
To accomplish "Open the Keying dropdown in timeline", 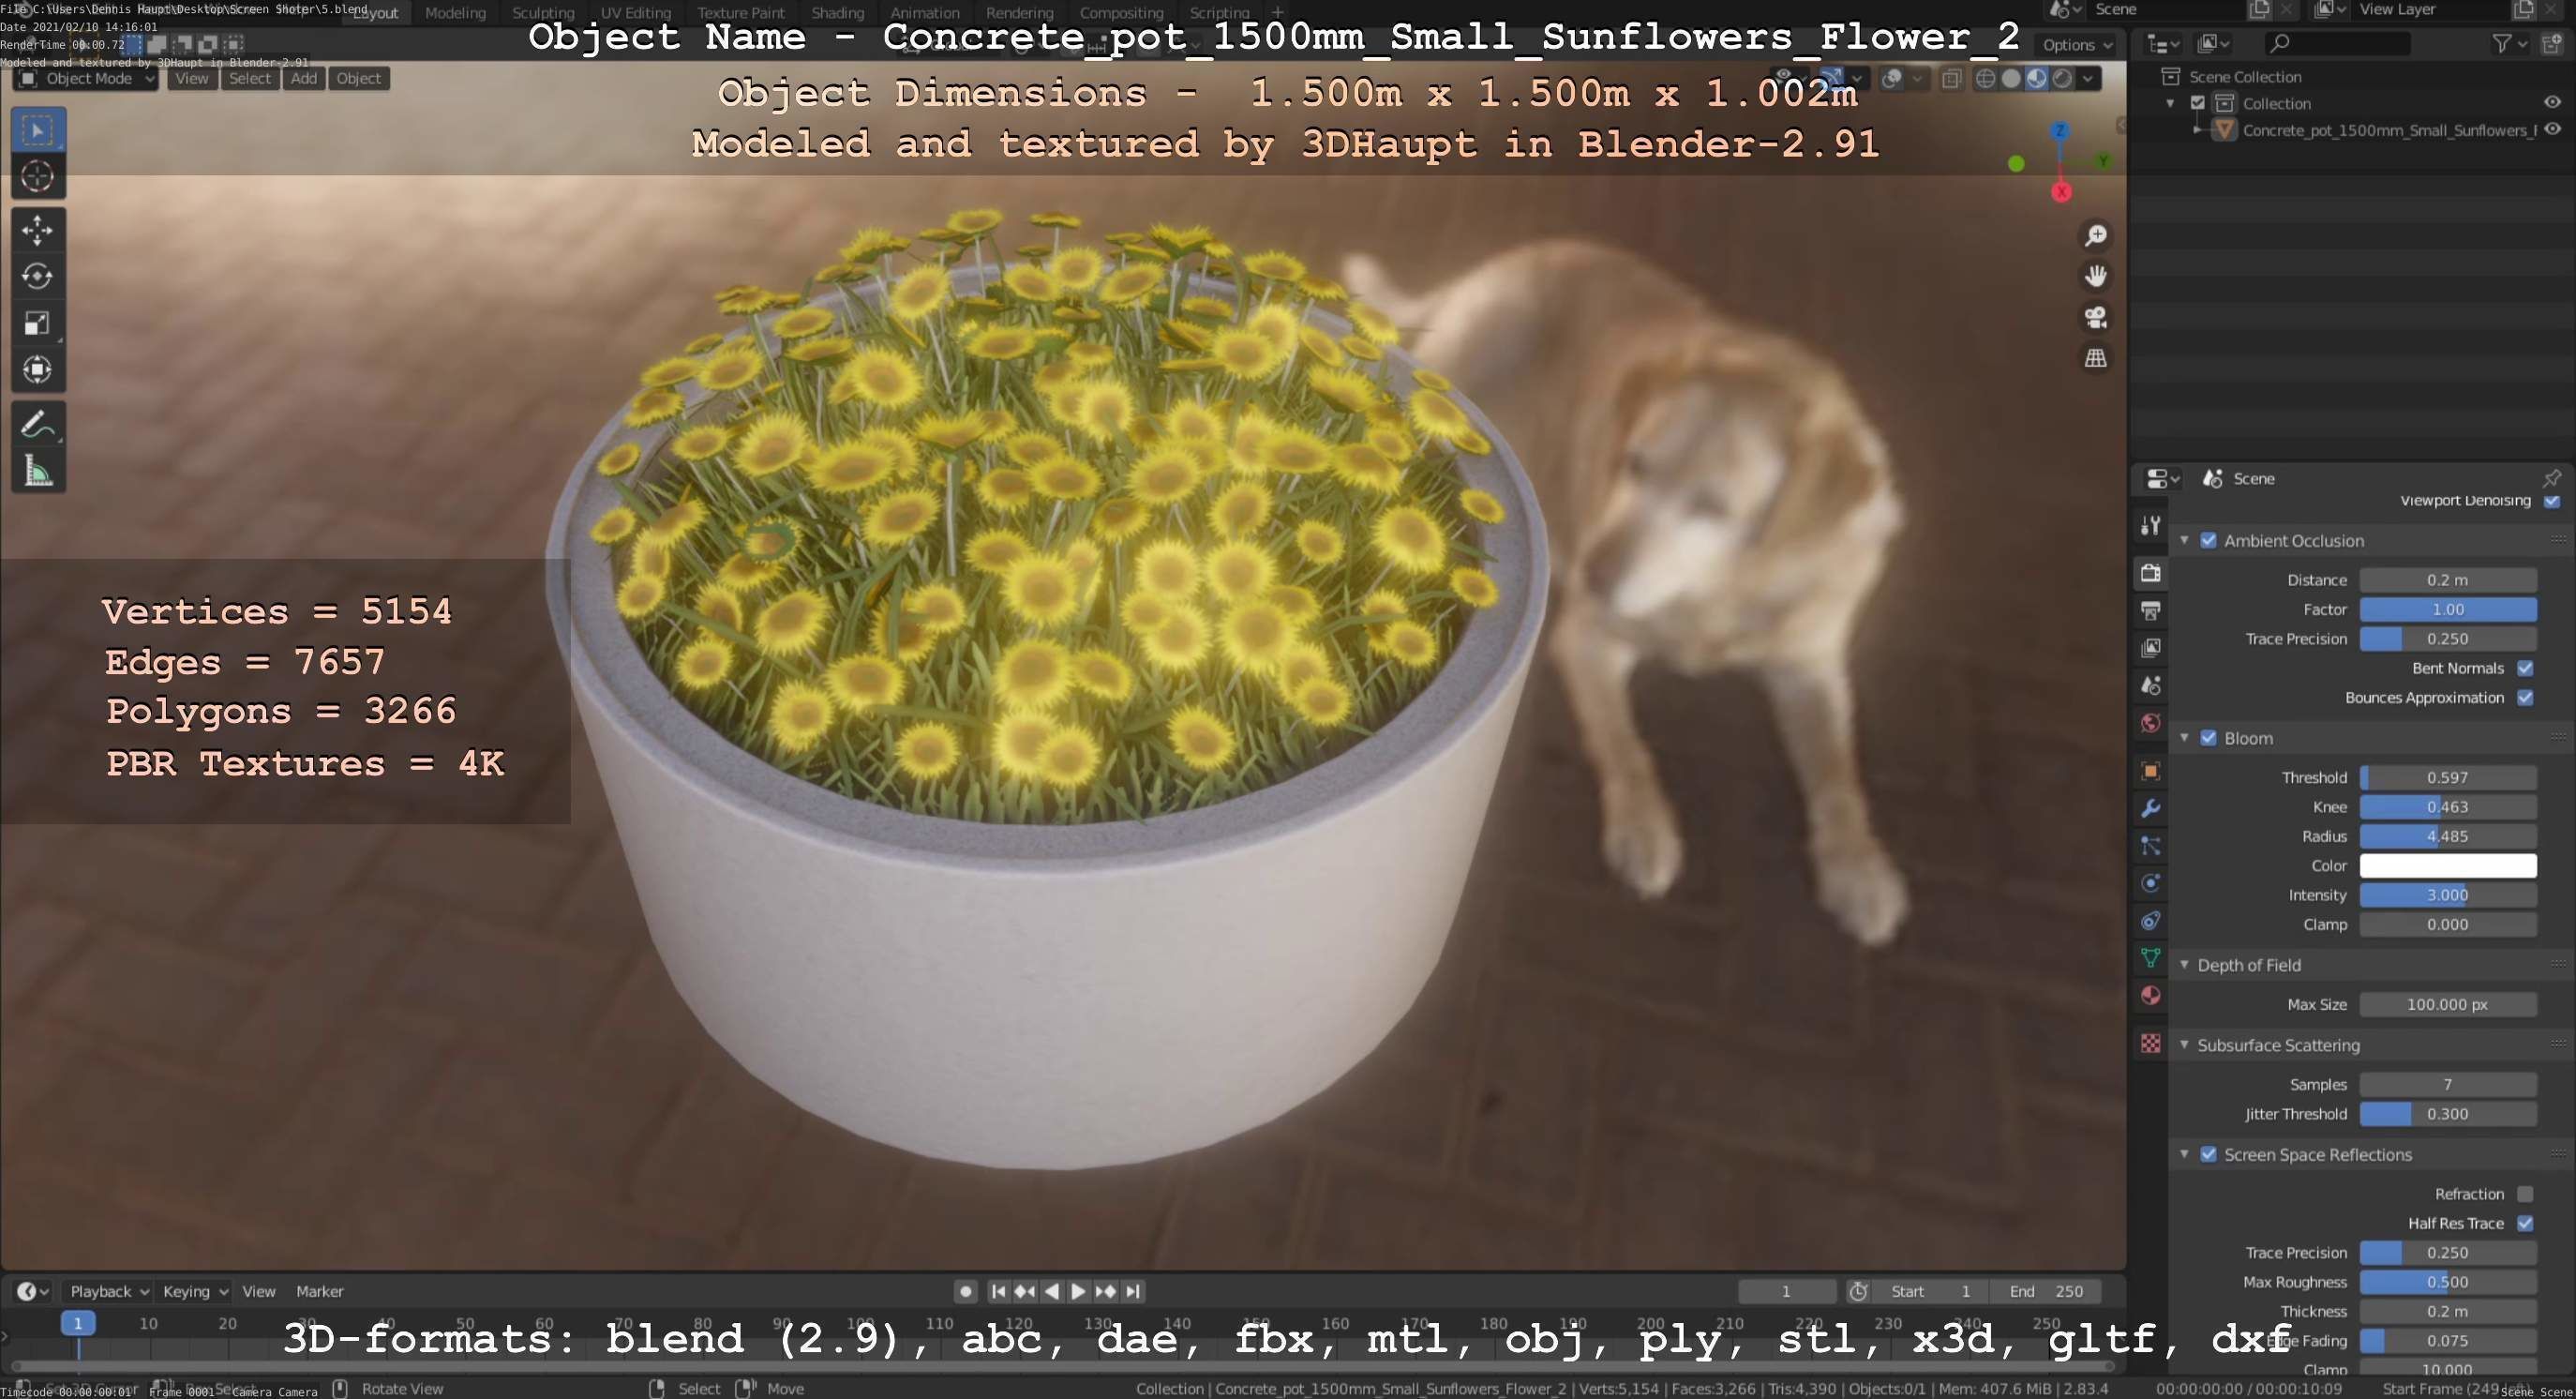I will [195, 1291].
